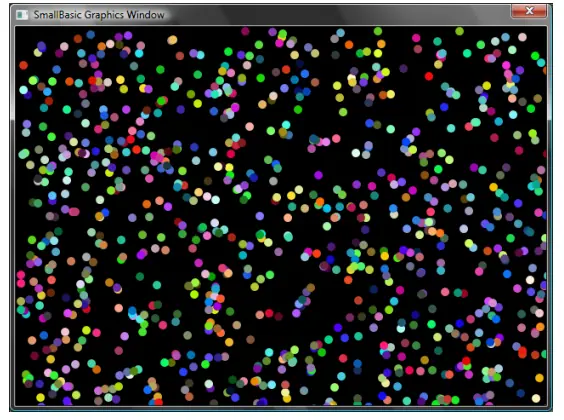
Task: Click the isolated brown dot in lower middle
Action: 250,339
